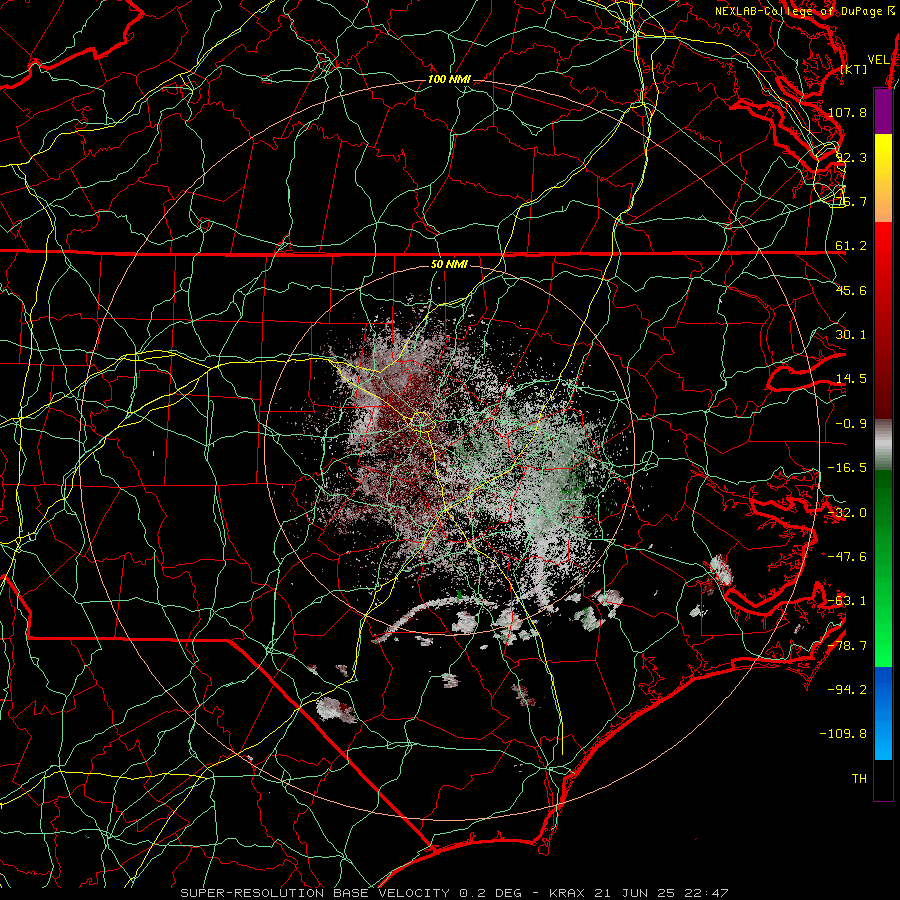This screenshot has width=900, height=900.
Task: Select the -16.5 velocity value
Action: tap(847, 468)
